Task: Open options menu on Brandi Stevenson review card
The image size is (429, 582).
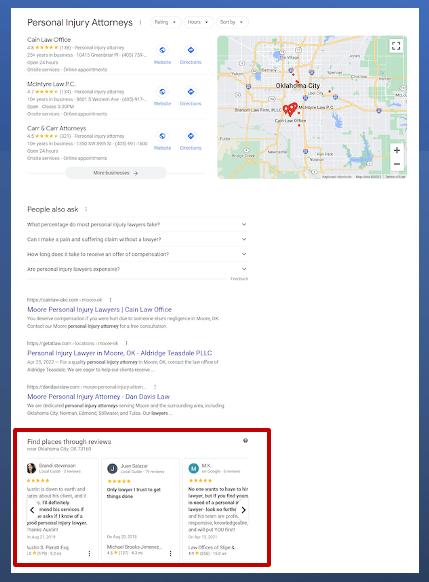Action: point(89,553)
